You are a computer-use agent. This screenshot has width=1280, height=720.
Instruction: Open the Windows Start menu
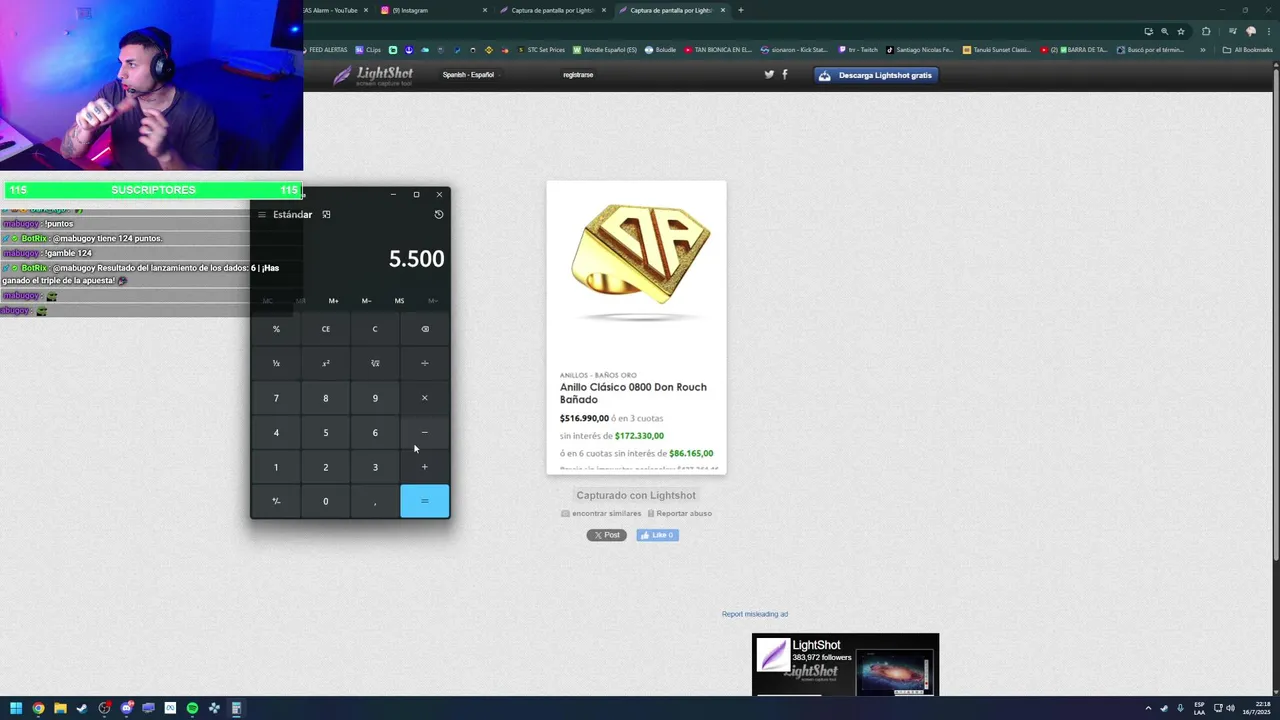(16, 708)
